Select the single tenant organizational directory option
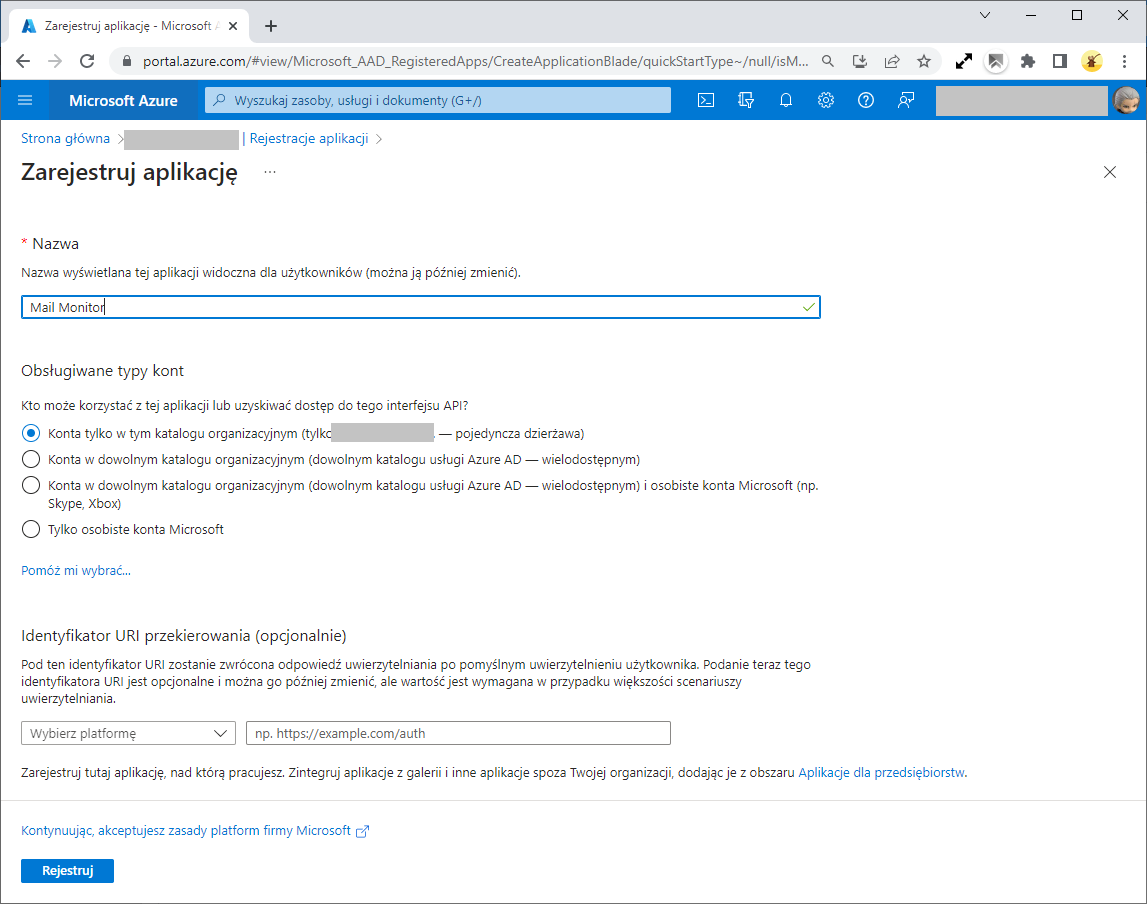 31,434
